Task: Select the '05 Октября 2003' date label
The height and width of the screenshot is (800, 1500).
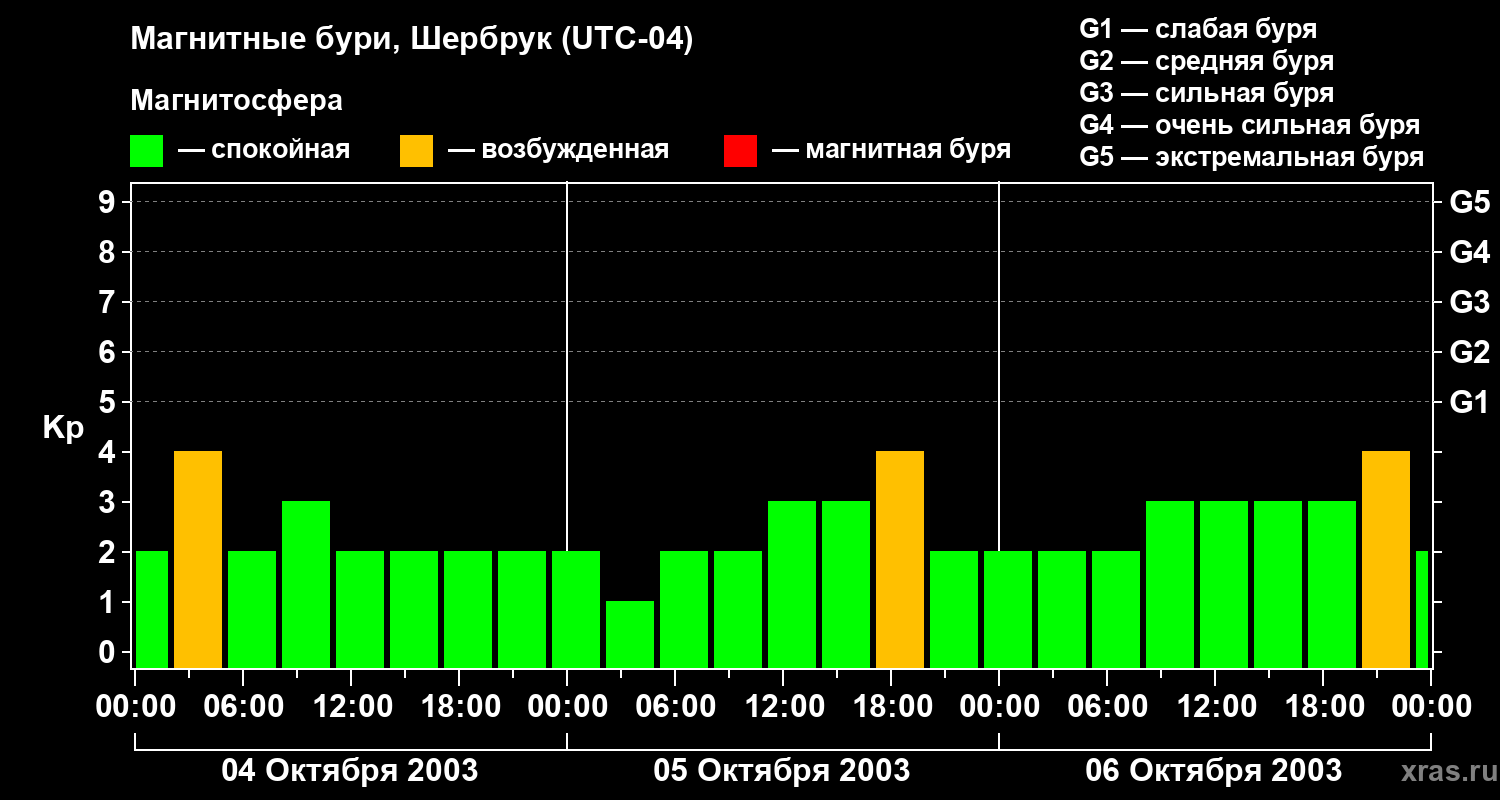Action: pos(782,770)
